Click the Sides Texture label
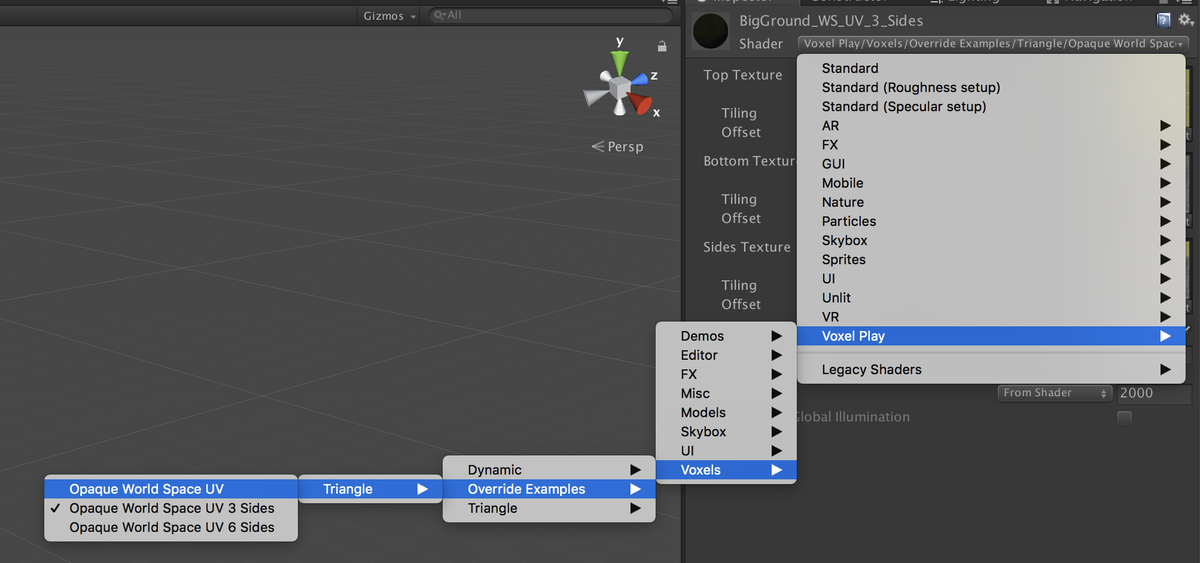This screenshot has width=1200, height=563. [747, 247]
